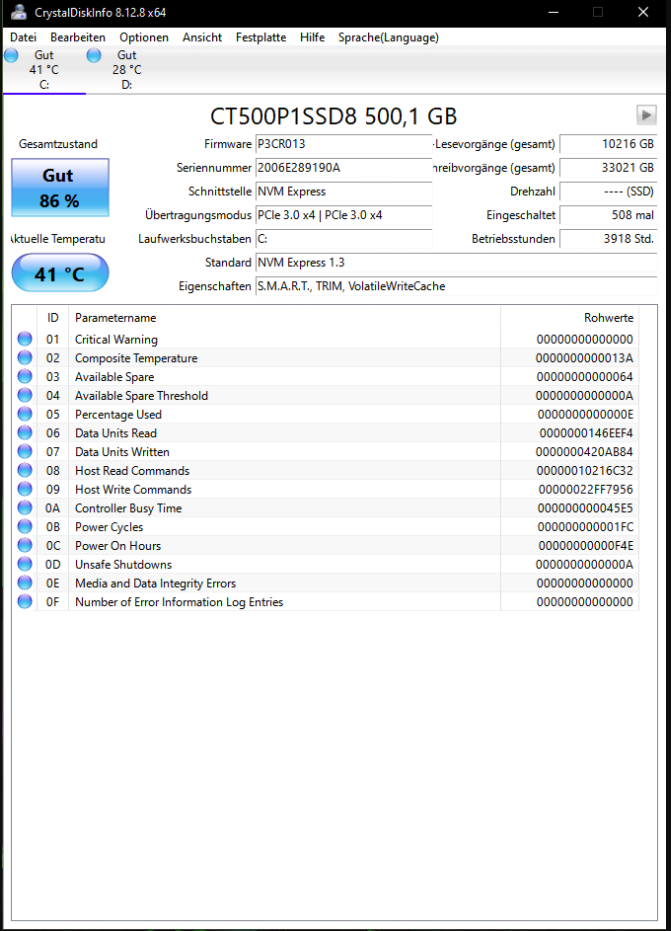The width and height of the screenshot is (671, 931).
Task: Close the CrystalDiskInfo window
Action: (x=643, y=12)
